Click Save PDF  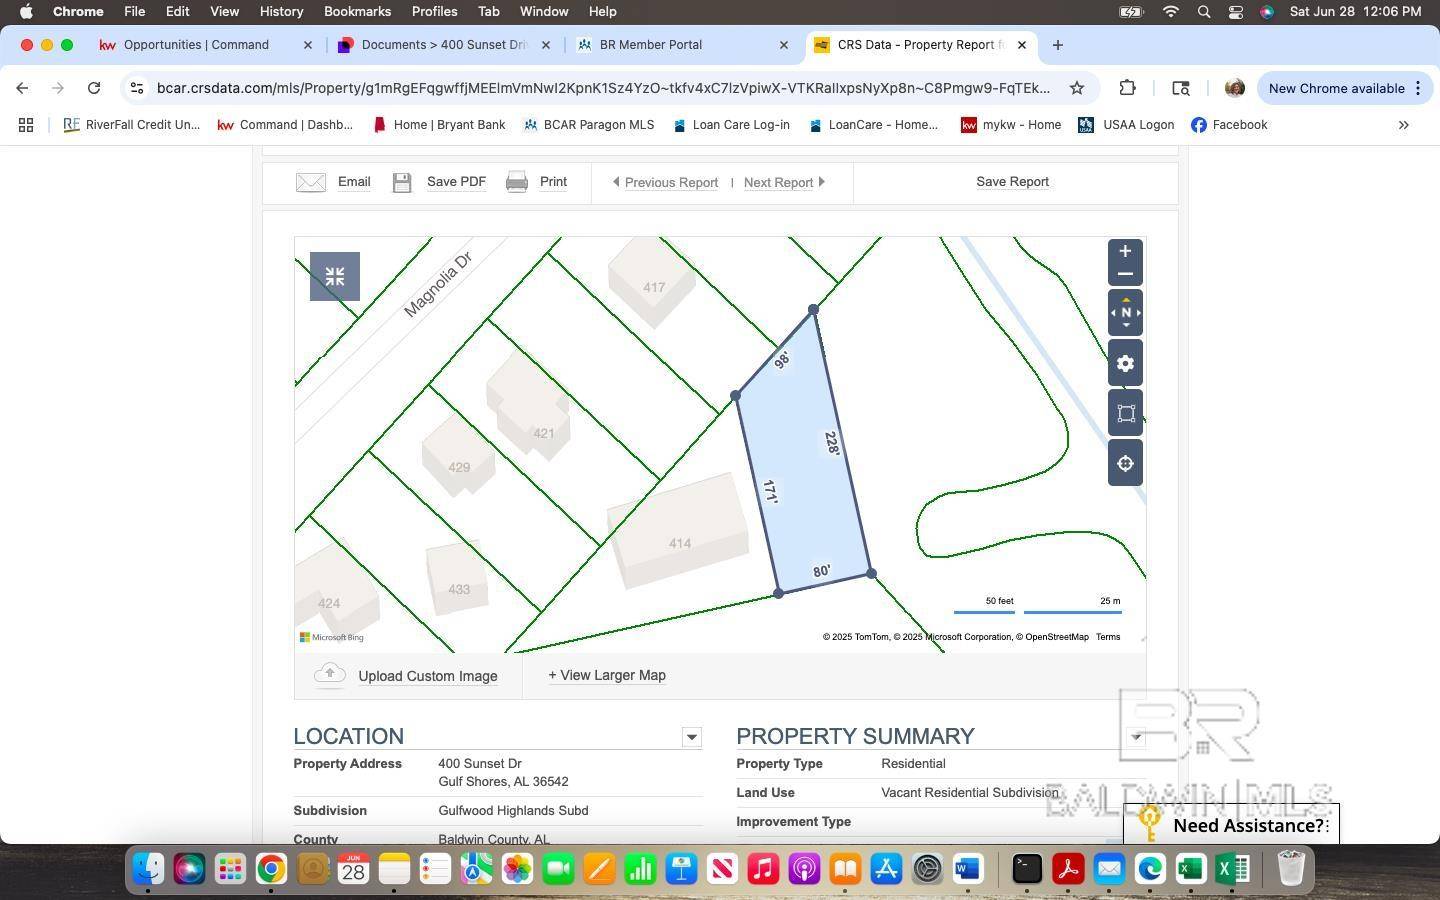pos(456,182)
